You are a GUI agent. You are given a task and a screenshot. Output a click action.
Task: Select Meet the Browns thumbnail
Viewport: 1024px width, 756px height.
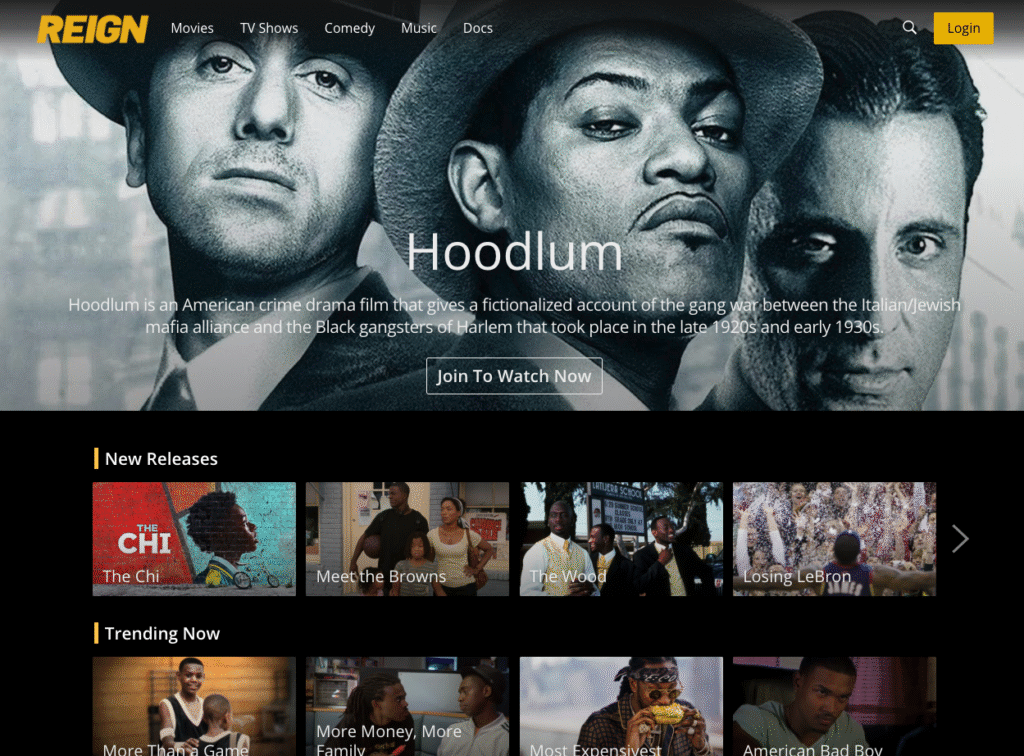point(408,539)
